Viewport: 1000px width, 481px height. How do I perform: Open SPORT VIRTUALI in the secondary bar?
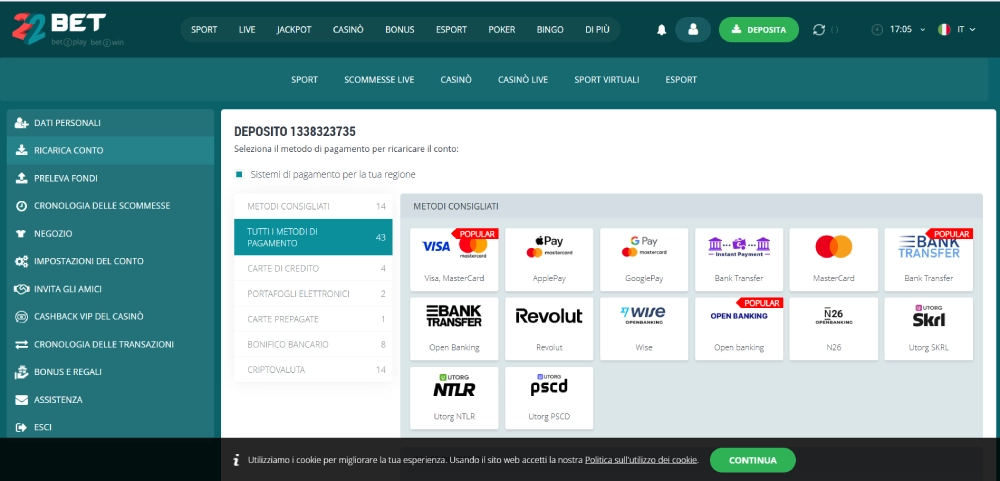pyautogui.click(x=607, y=80)
